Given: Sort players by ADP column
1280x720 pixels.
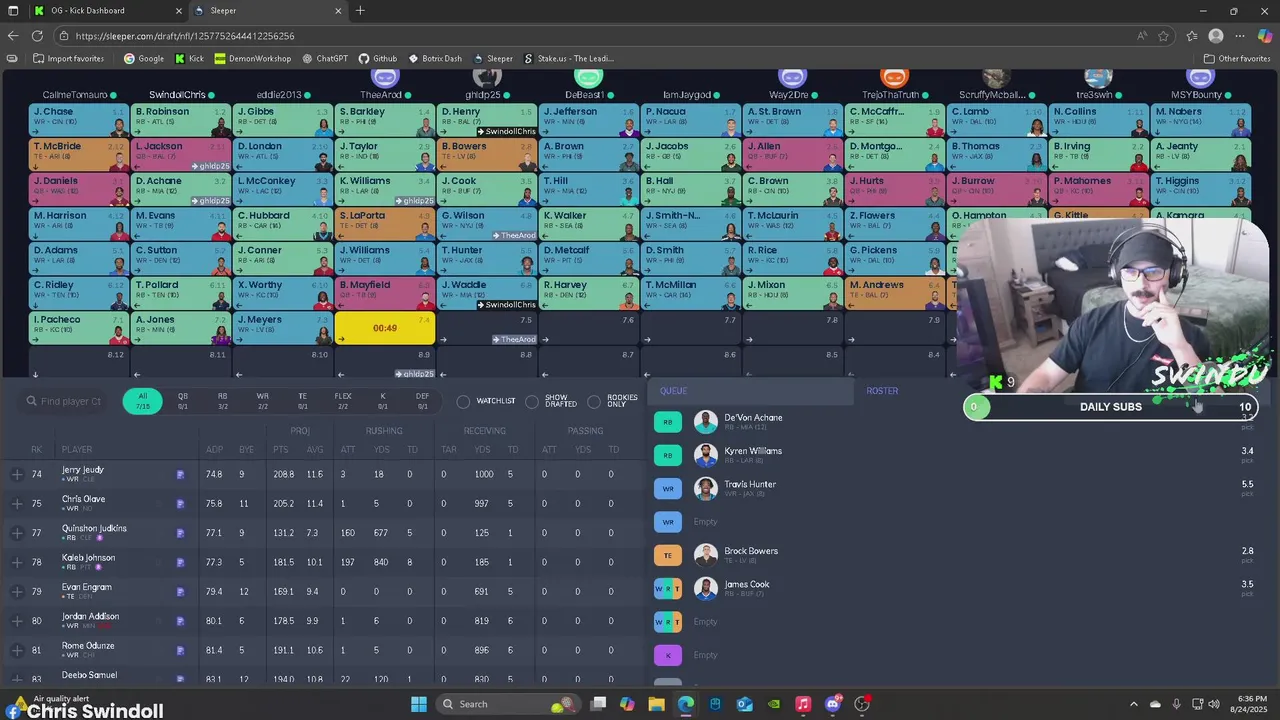Looking at the screenshot, I should click(x=213, y=449).
